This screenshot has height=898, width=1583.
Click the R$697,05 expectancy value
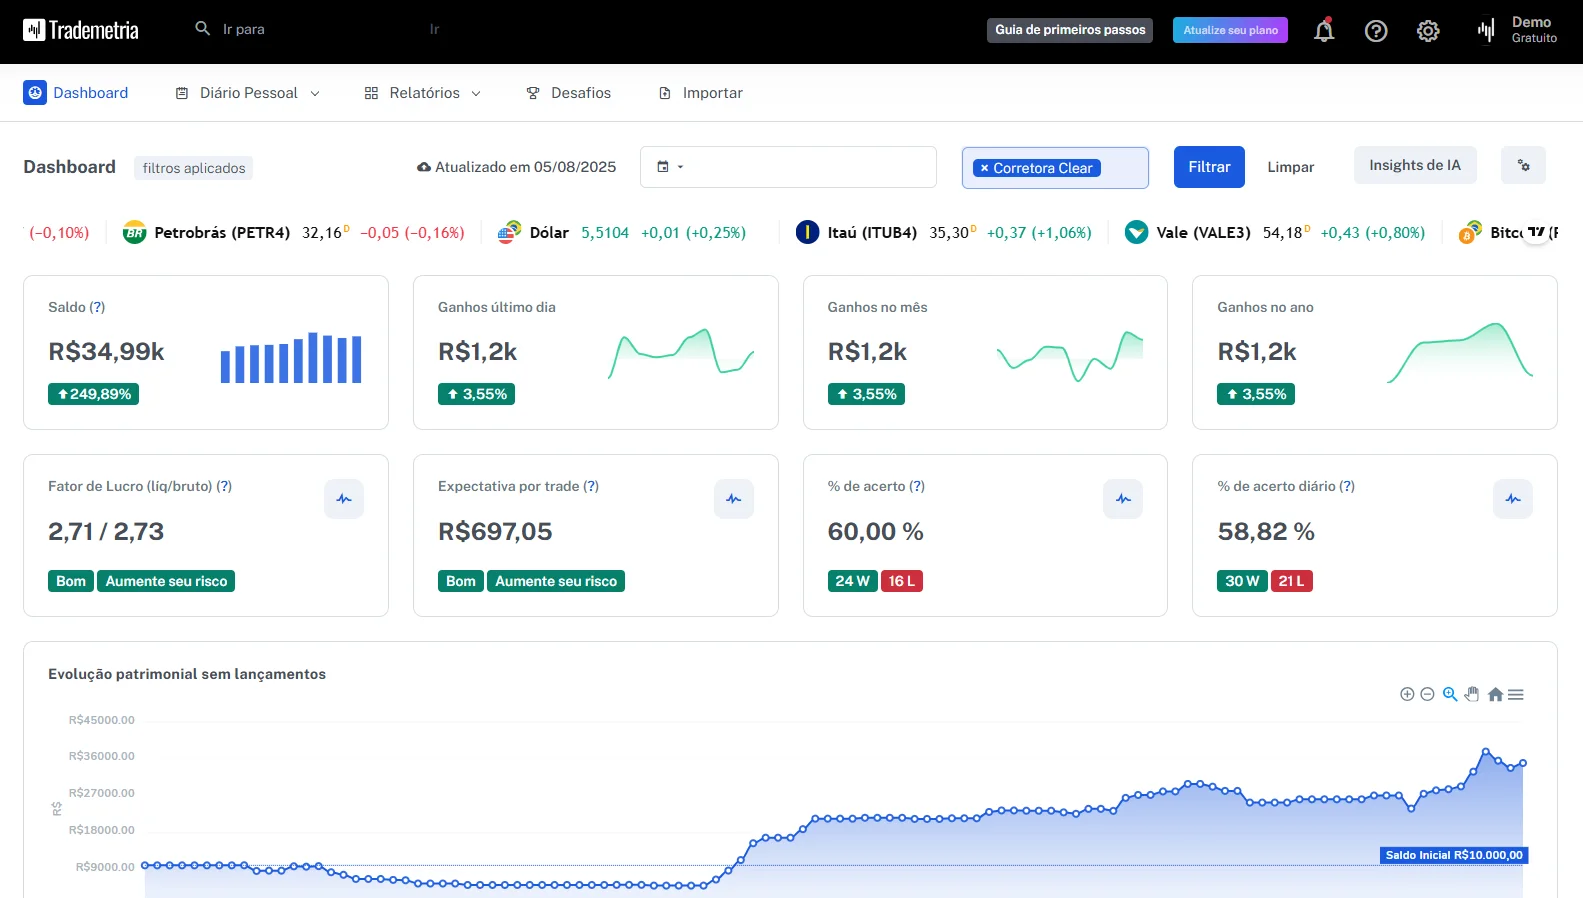(x=495, y=532)
